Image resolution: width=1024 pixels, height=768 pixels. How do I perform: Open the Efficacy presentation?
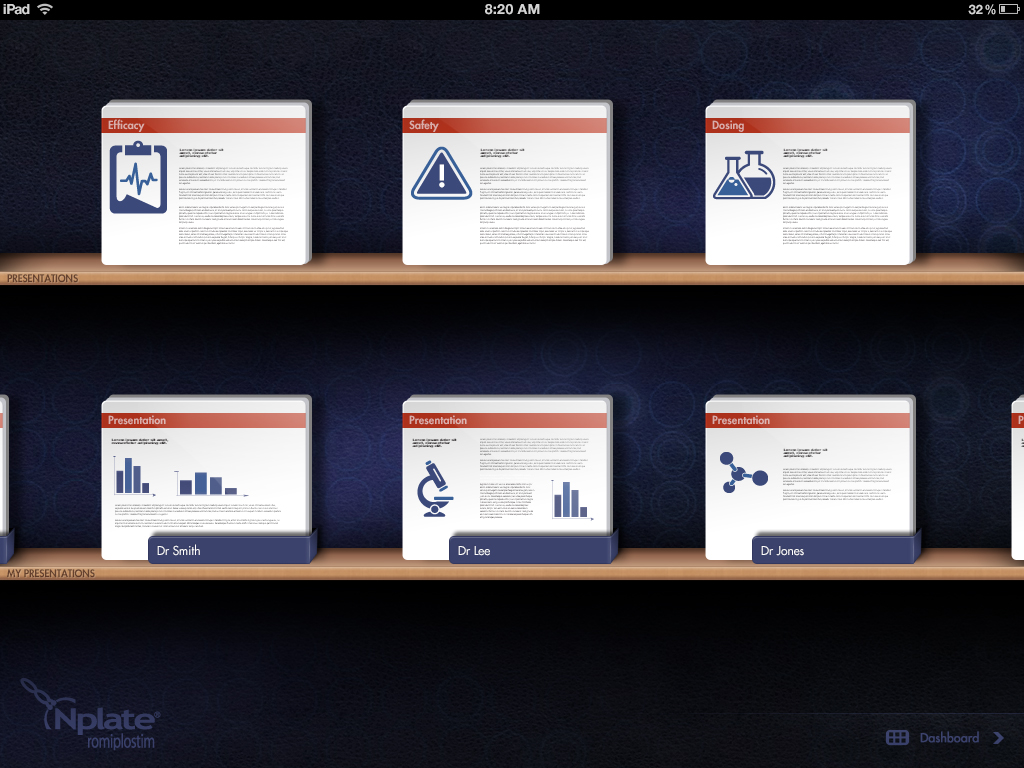pos(206,183)
